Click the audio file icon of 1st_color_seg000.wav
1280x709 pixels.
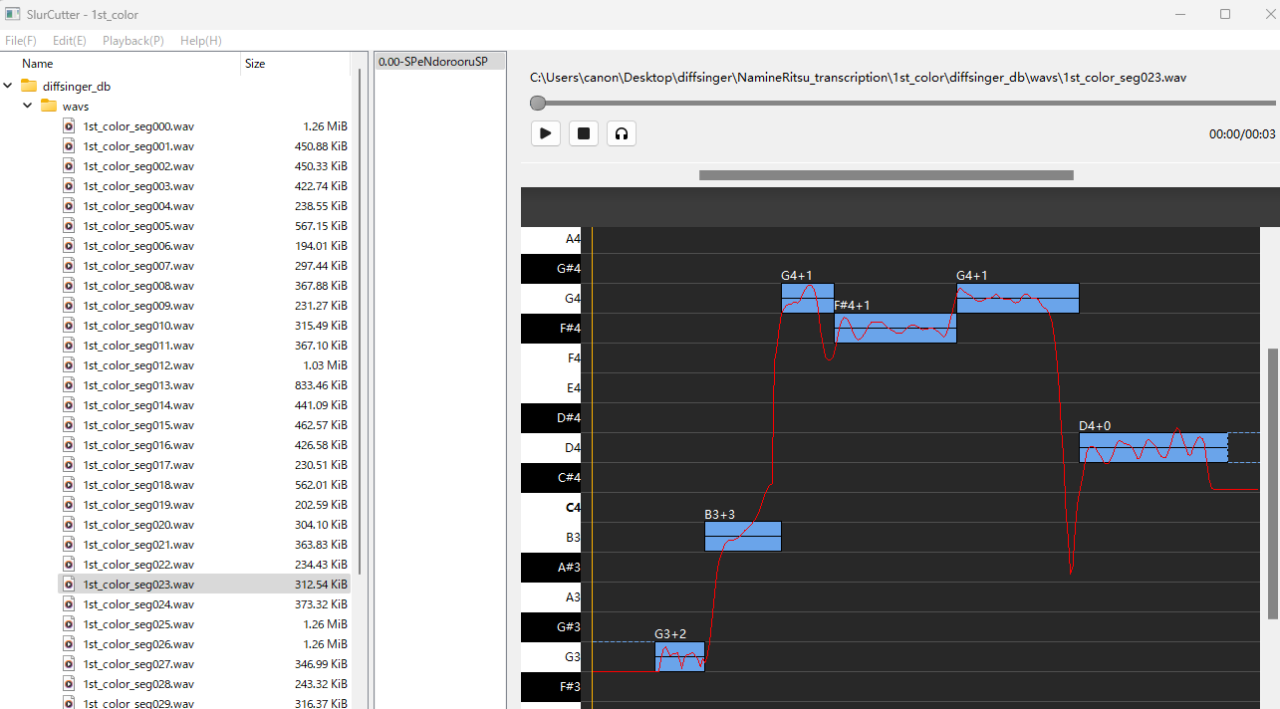coord(69,126)
